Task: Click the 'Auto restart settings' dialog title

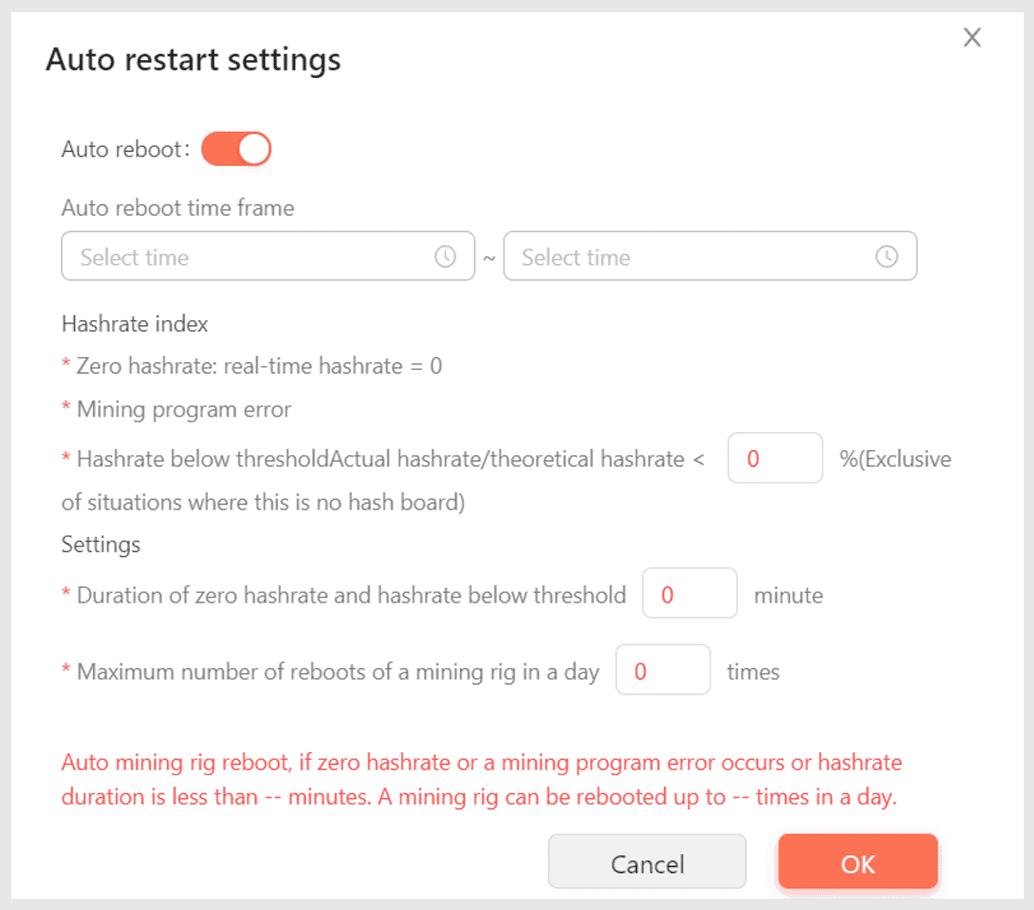Action: pyautogui.click(x=194, y=60)
